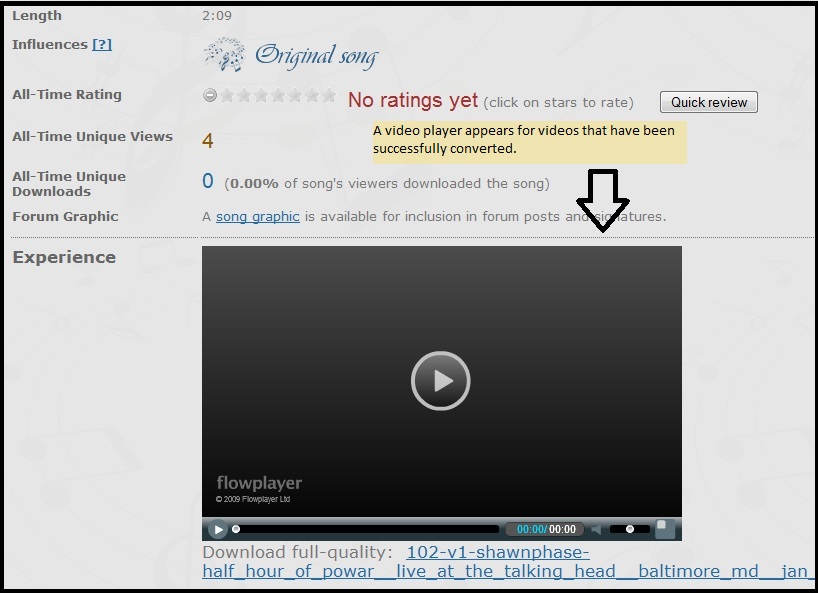Click the 00:00/00:00 time display
This screenshot has height=593, width=818.
coord(546,529)
